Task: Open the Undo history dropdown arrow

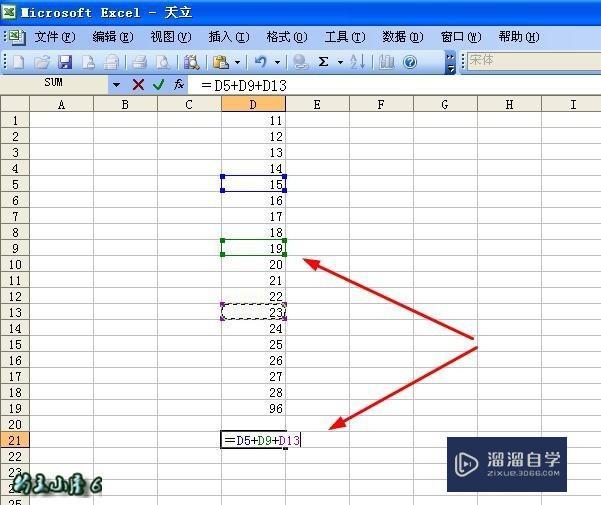Action: coord(277,62)
